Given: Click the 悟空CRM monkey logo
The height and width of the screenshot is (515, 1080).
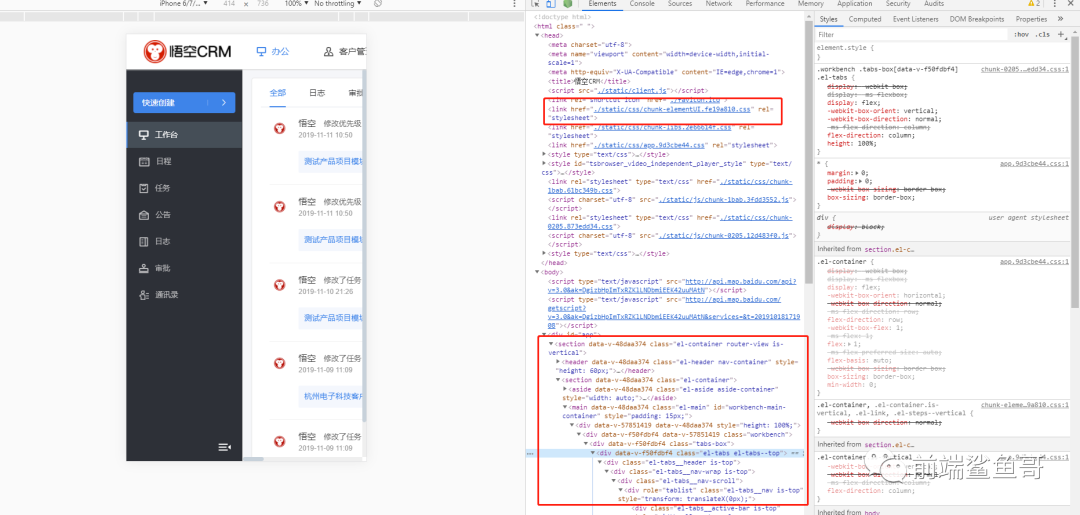Looking at the screenshot, I should pos(155,52).
